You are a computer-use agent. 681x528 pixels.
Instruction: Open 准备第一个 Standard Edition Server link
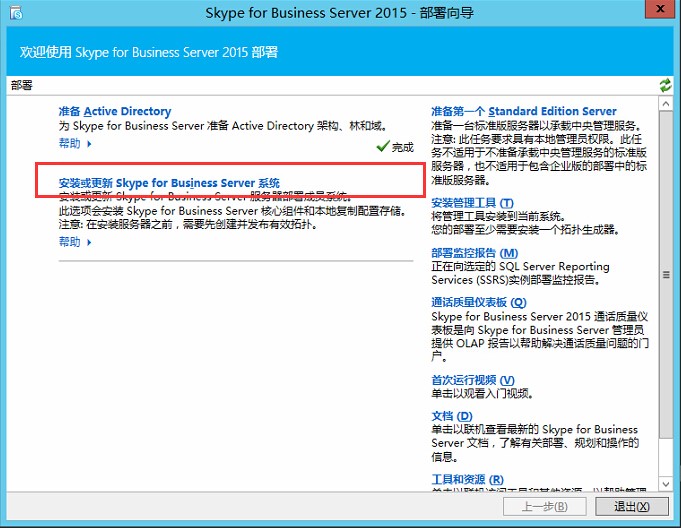pos(524,111)
